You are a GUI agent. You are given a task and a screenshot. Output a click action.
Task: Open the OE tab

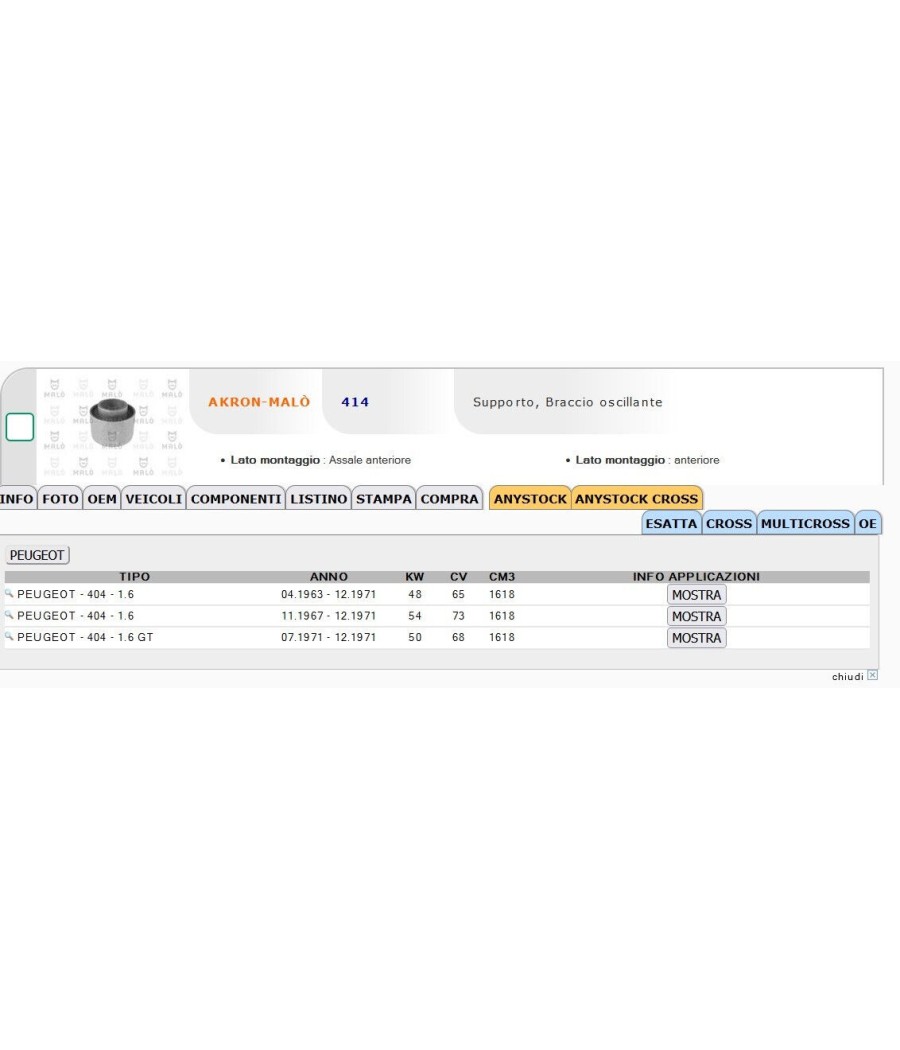pyautogui.click(x=868, y=524)
